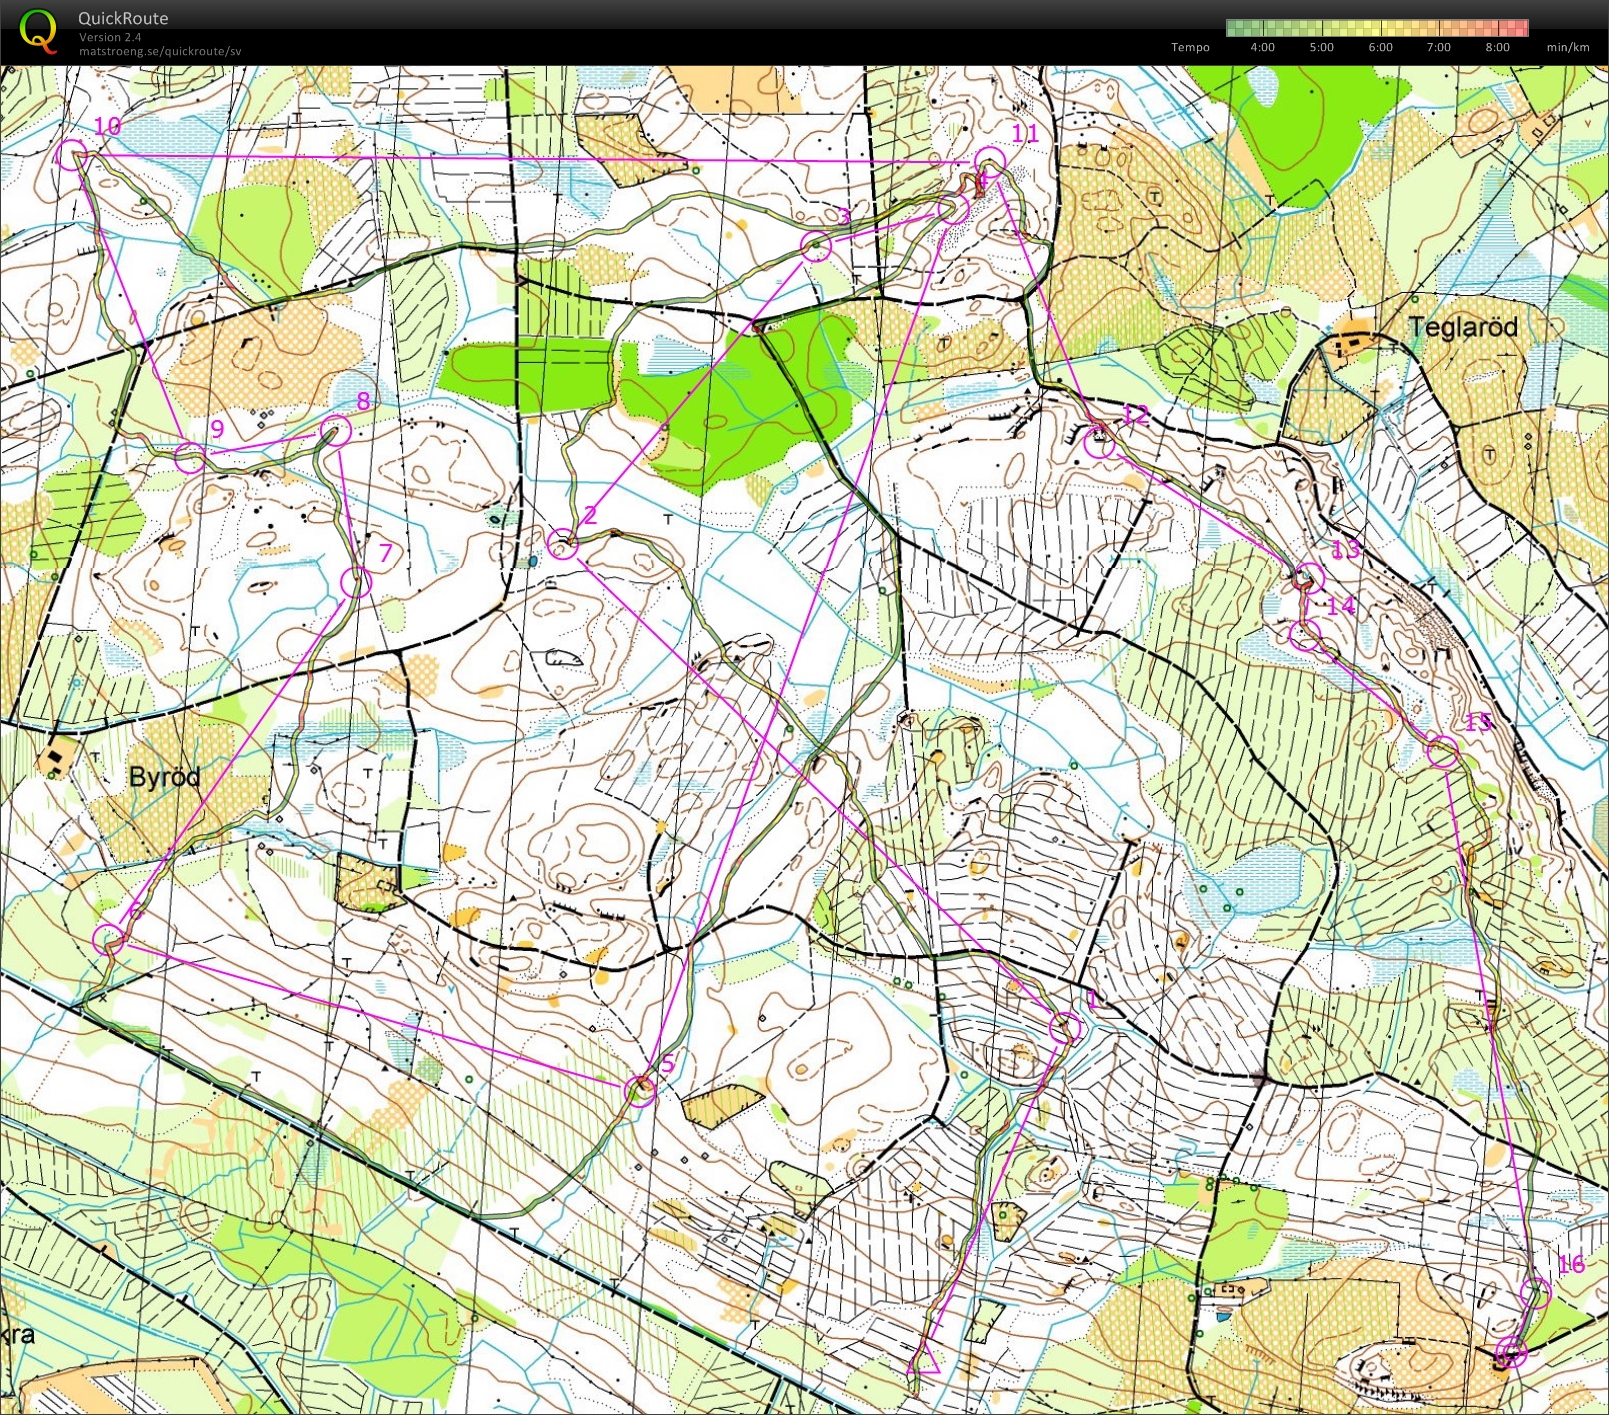Click control circle number 10
1609x1415 pixels.
(x=70, y=154)
